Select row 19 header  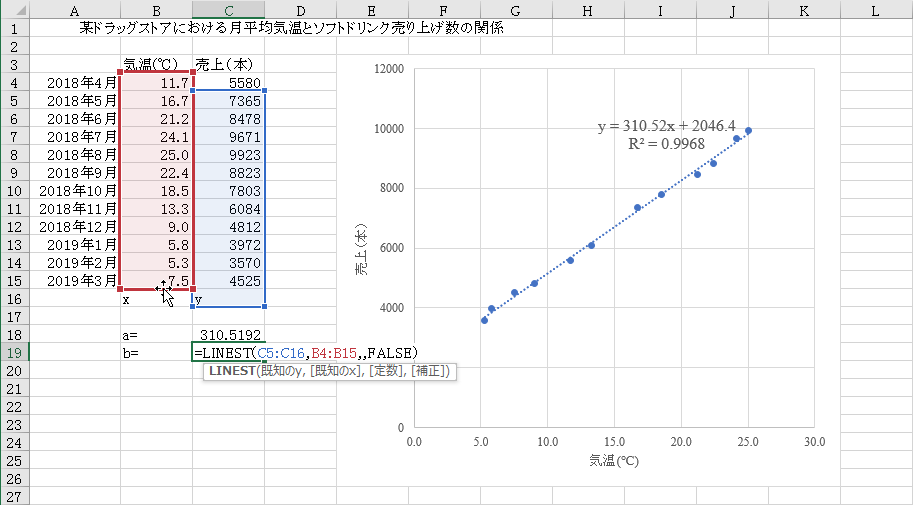14,353
